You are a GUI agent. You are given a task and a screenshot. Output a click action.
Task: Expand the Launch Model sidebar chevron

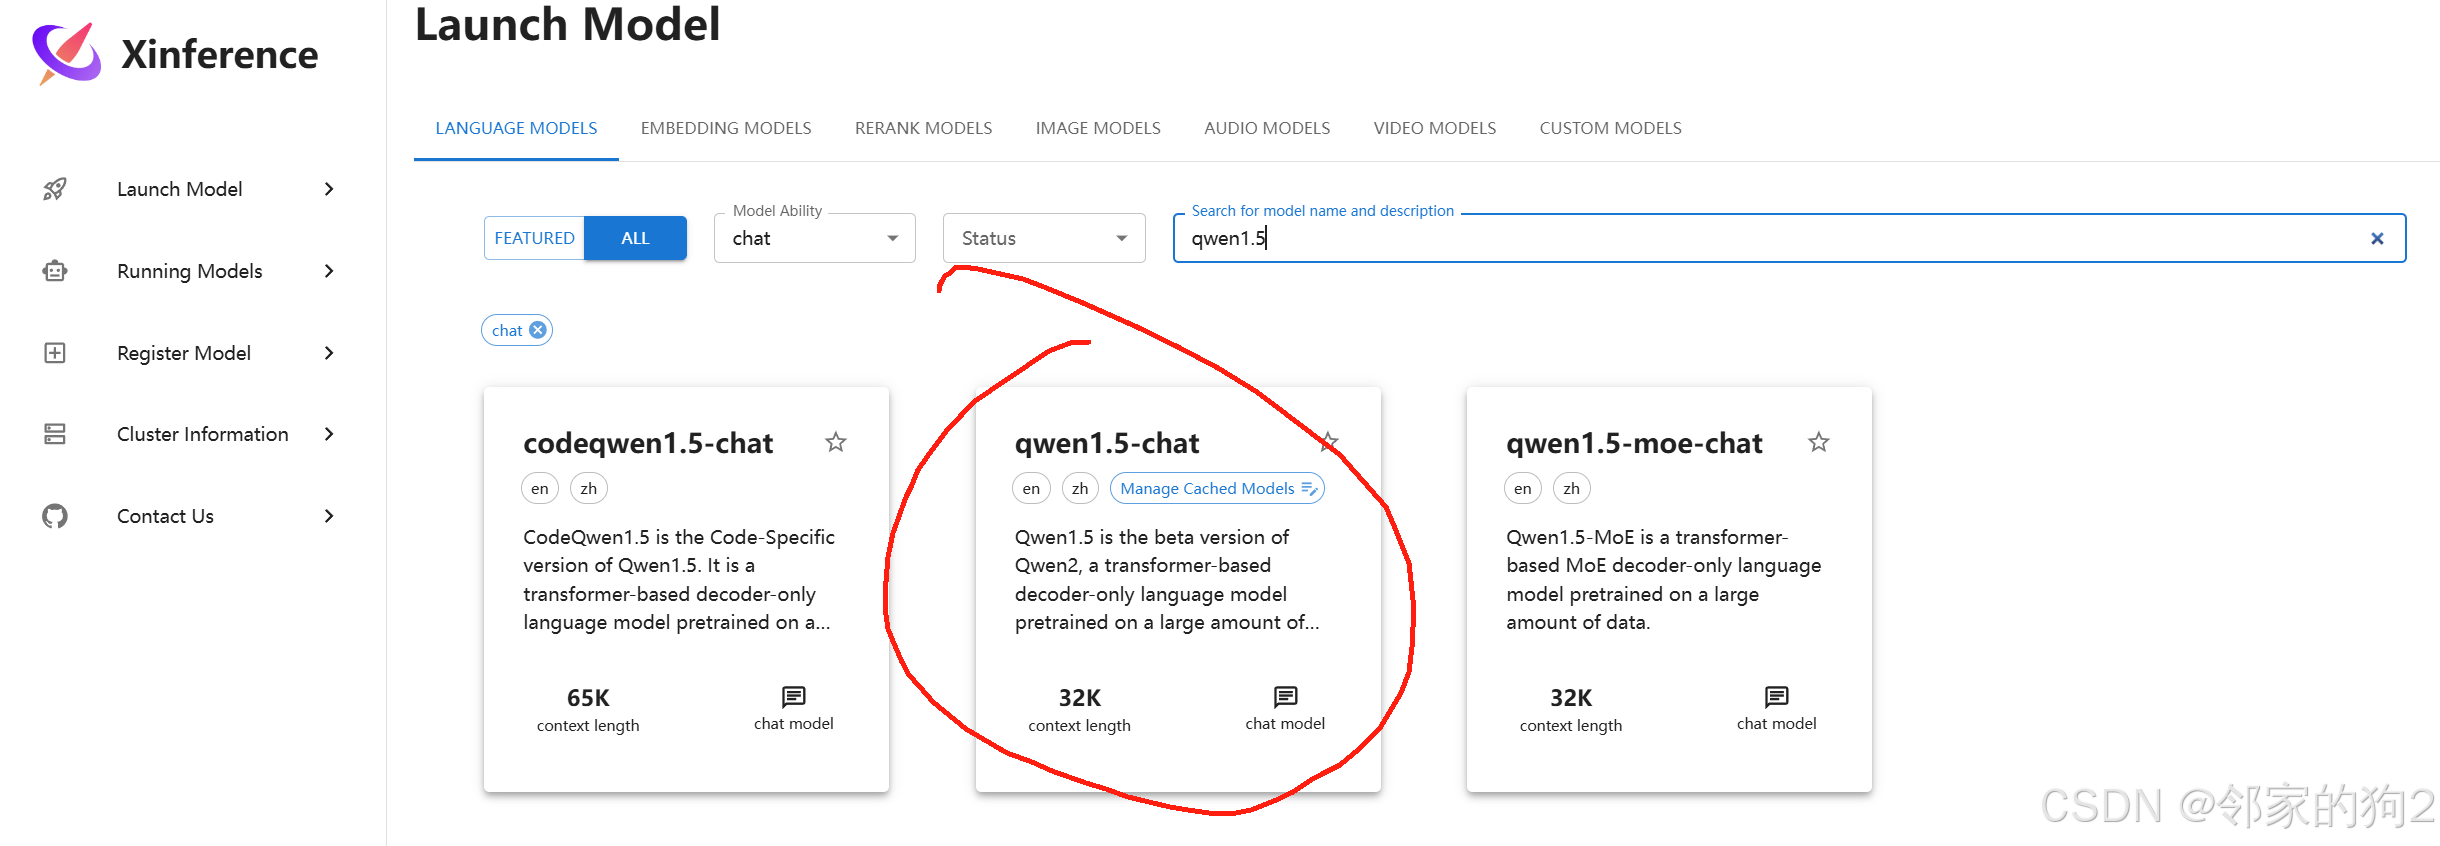329,189
